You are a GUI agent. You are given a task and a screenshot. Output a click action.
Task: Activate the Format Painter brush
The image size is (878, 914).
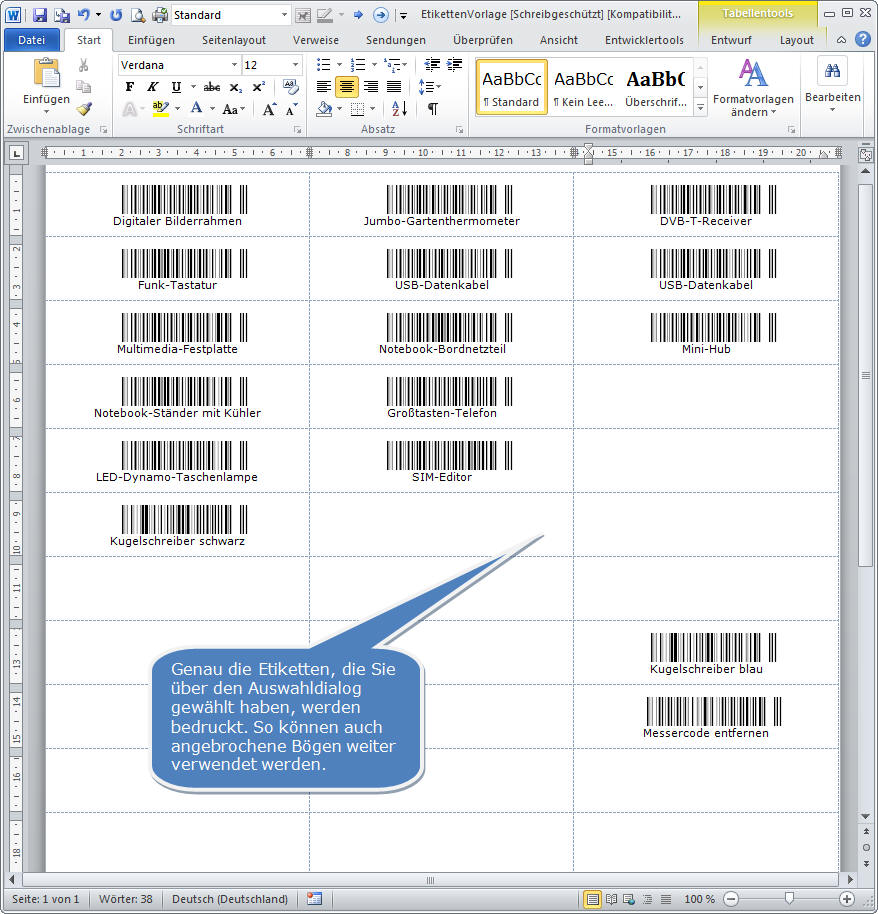[x=83, y=108]
